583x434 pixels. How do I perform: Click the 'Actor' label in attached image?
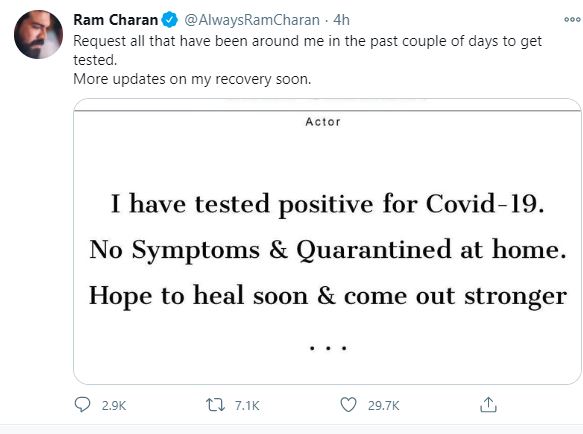pos(323,122)
